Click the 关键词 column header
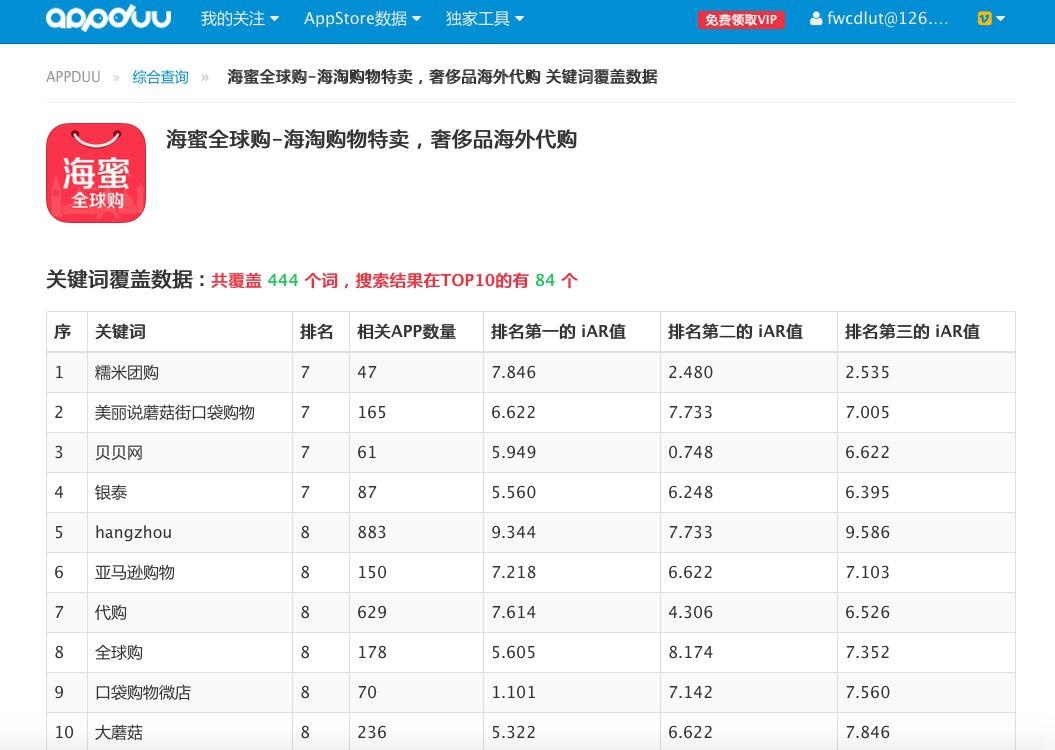The width and height of the screenshot is (1055, 750). pyautogui.click(x=120, y=332)
